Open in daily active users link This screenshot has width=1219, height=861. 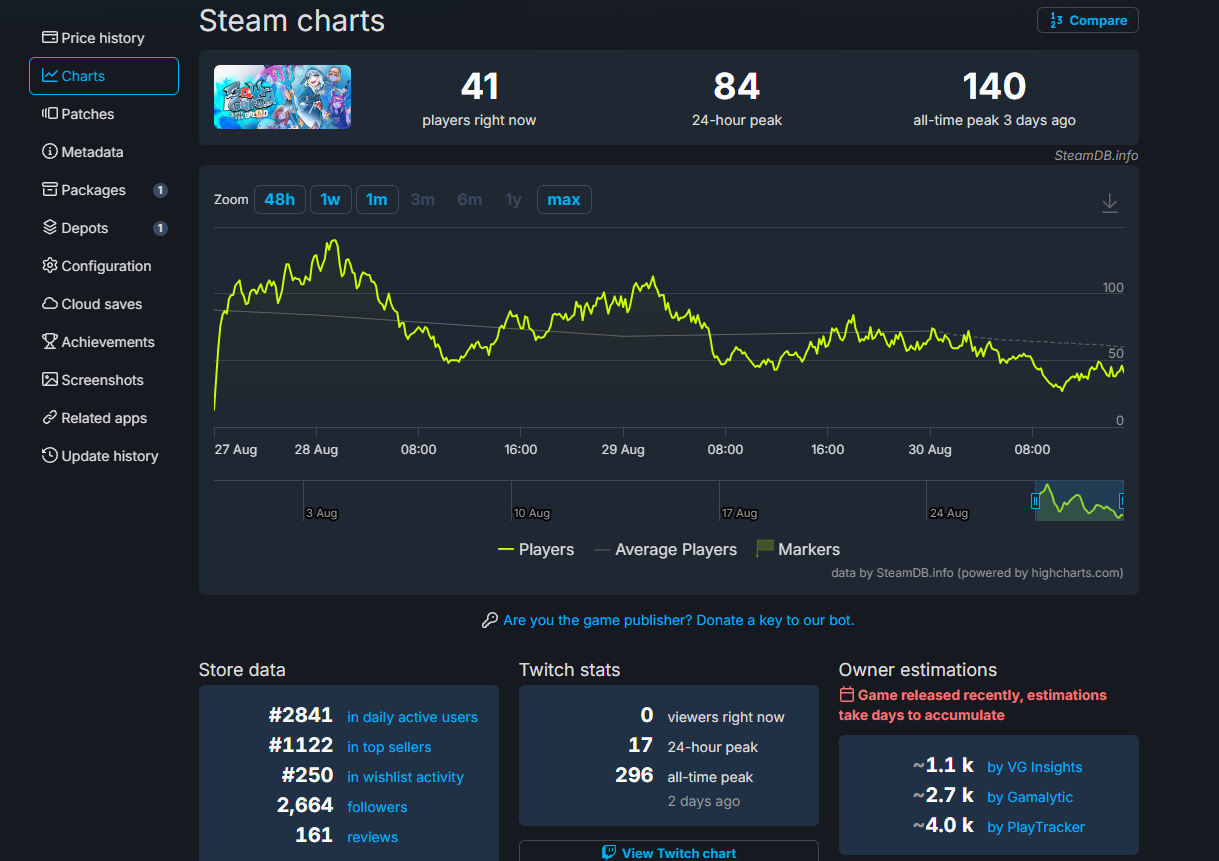[x=412, y=717]
